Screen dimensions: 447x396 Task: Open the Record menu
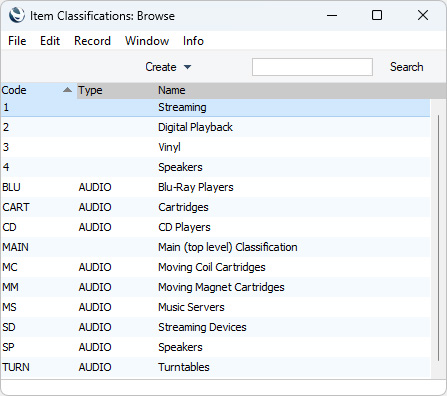pos(92,41)
